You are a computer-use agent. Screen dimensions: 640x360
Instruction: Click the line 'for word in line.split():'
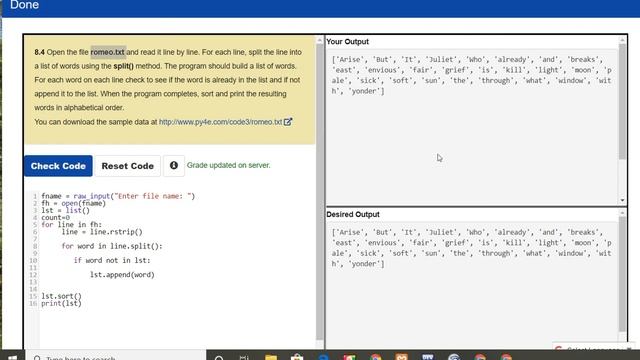(x=112, y=246)
